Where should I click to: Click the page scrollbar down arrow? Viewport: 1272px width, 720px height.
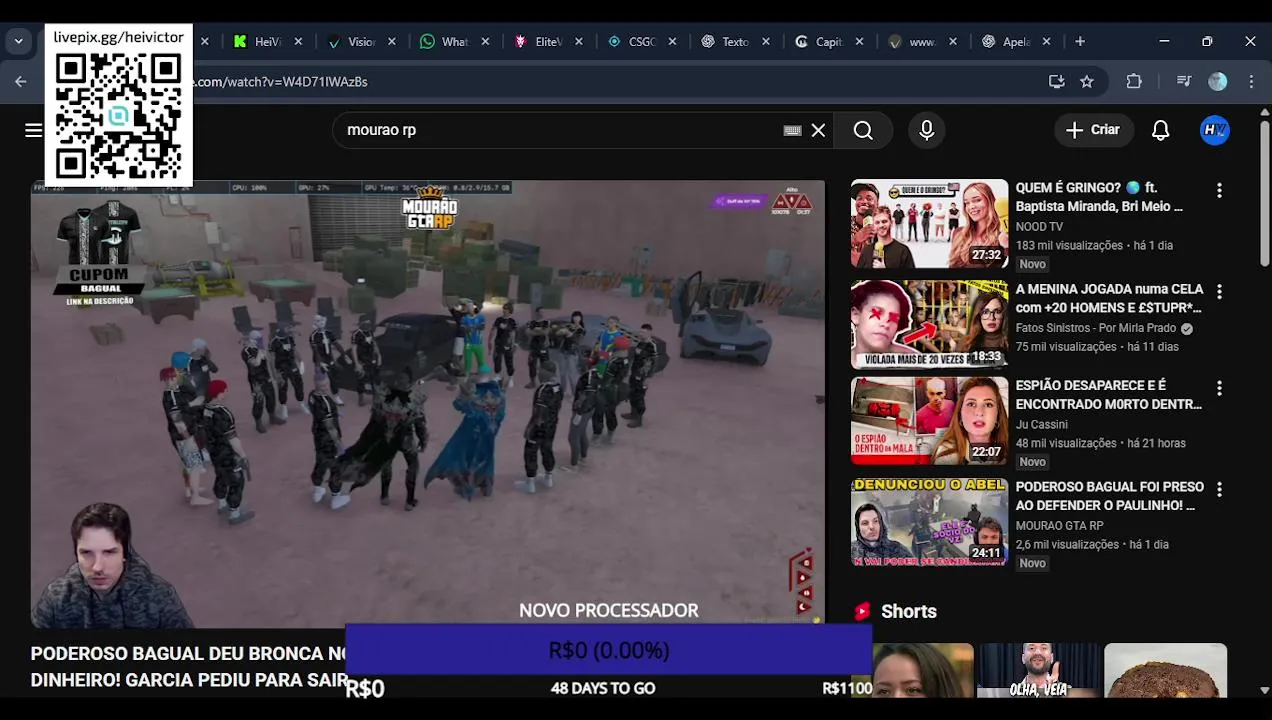click(x=1264, y=690)
